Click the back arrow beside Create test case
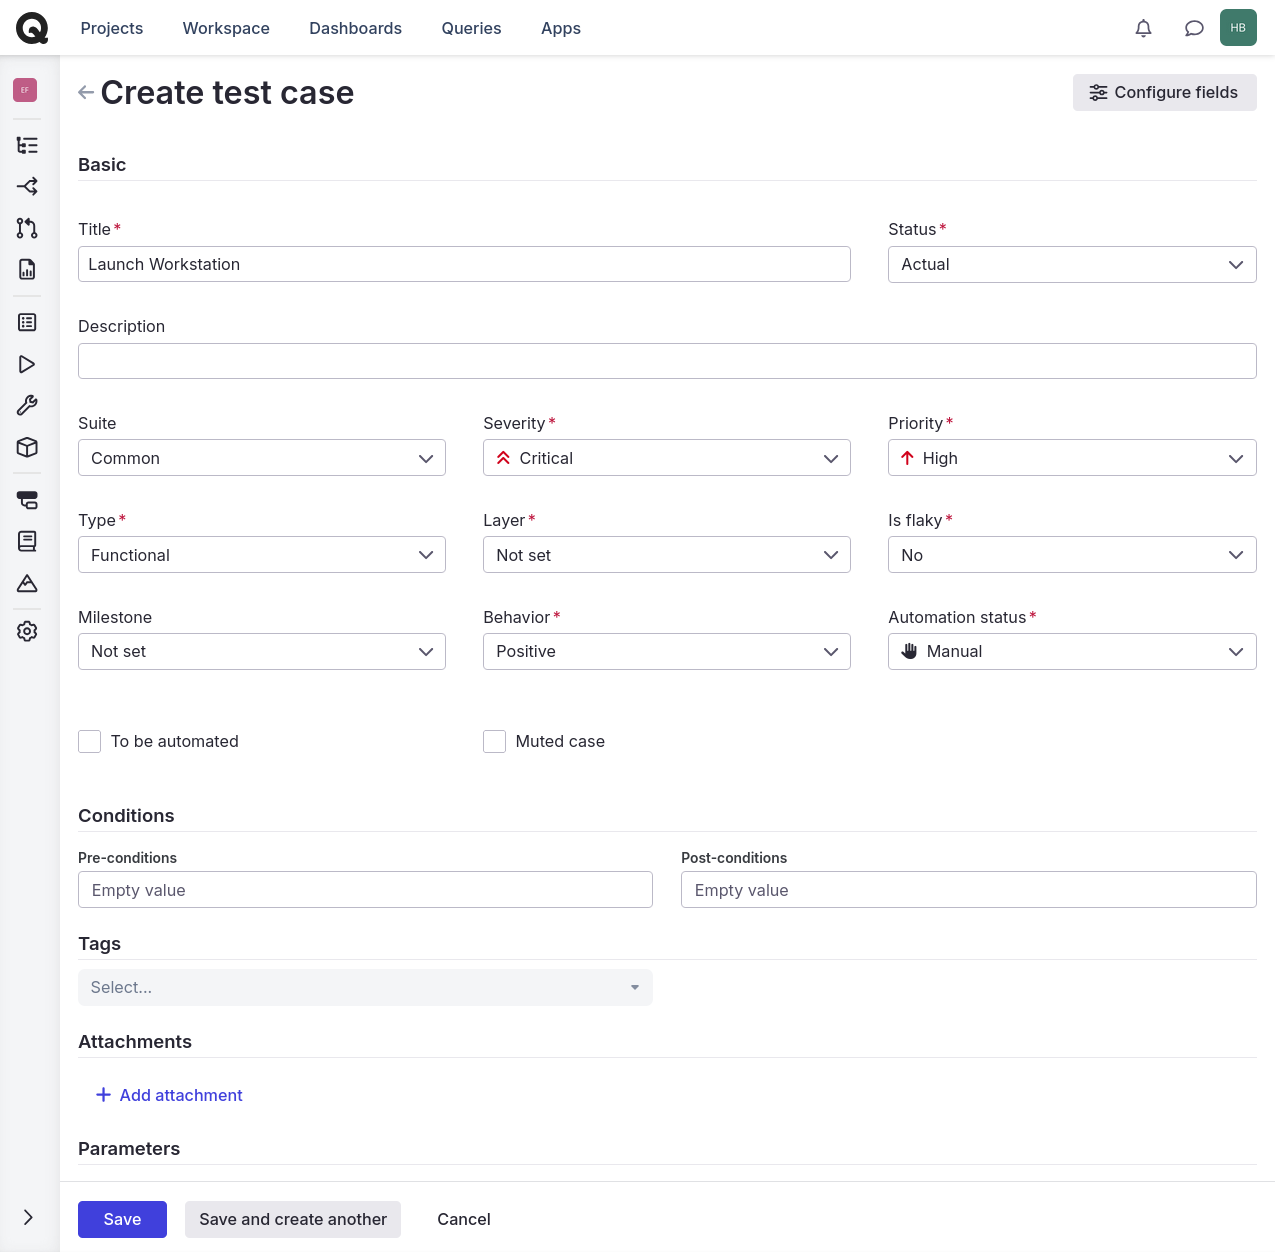This screenshot has width=1275, height=1252. 86,93
